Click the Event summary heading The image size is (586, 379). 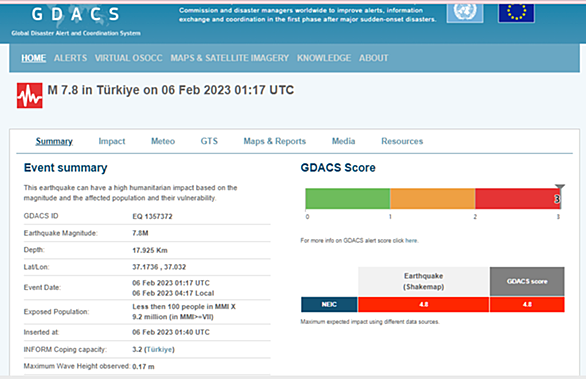[66, 168]
